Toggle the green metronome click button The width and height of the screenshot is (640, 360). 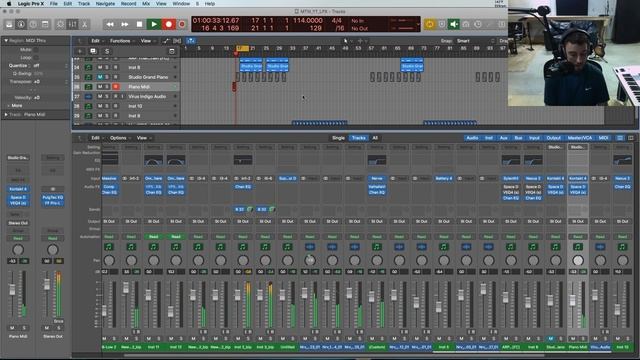tap(453, 24)
